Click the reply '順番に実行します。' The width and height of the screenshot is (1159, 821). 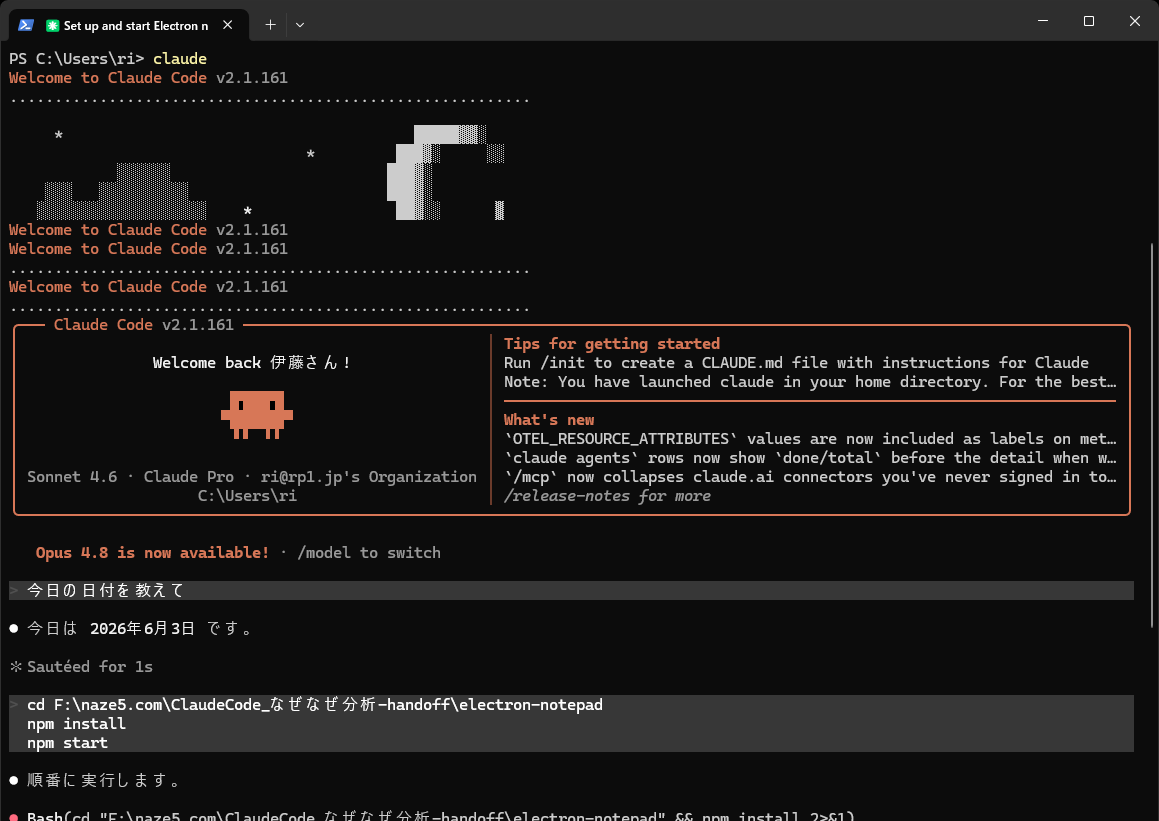point(104,780)
